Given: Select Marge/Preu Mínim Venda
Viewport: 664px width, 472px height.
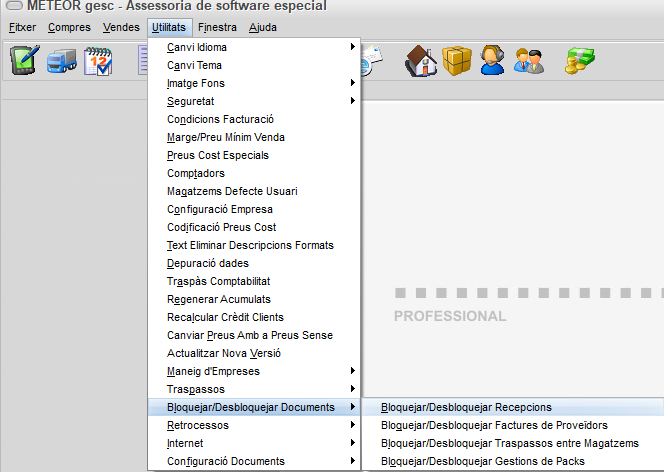Looking at the screenshot, I should coord(254,137).
